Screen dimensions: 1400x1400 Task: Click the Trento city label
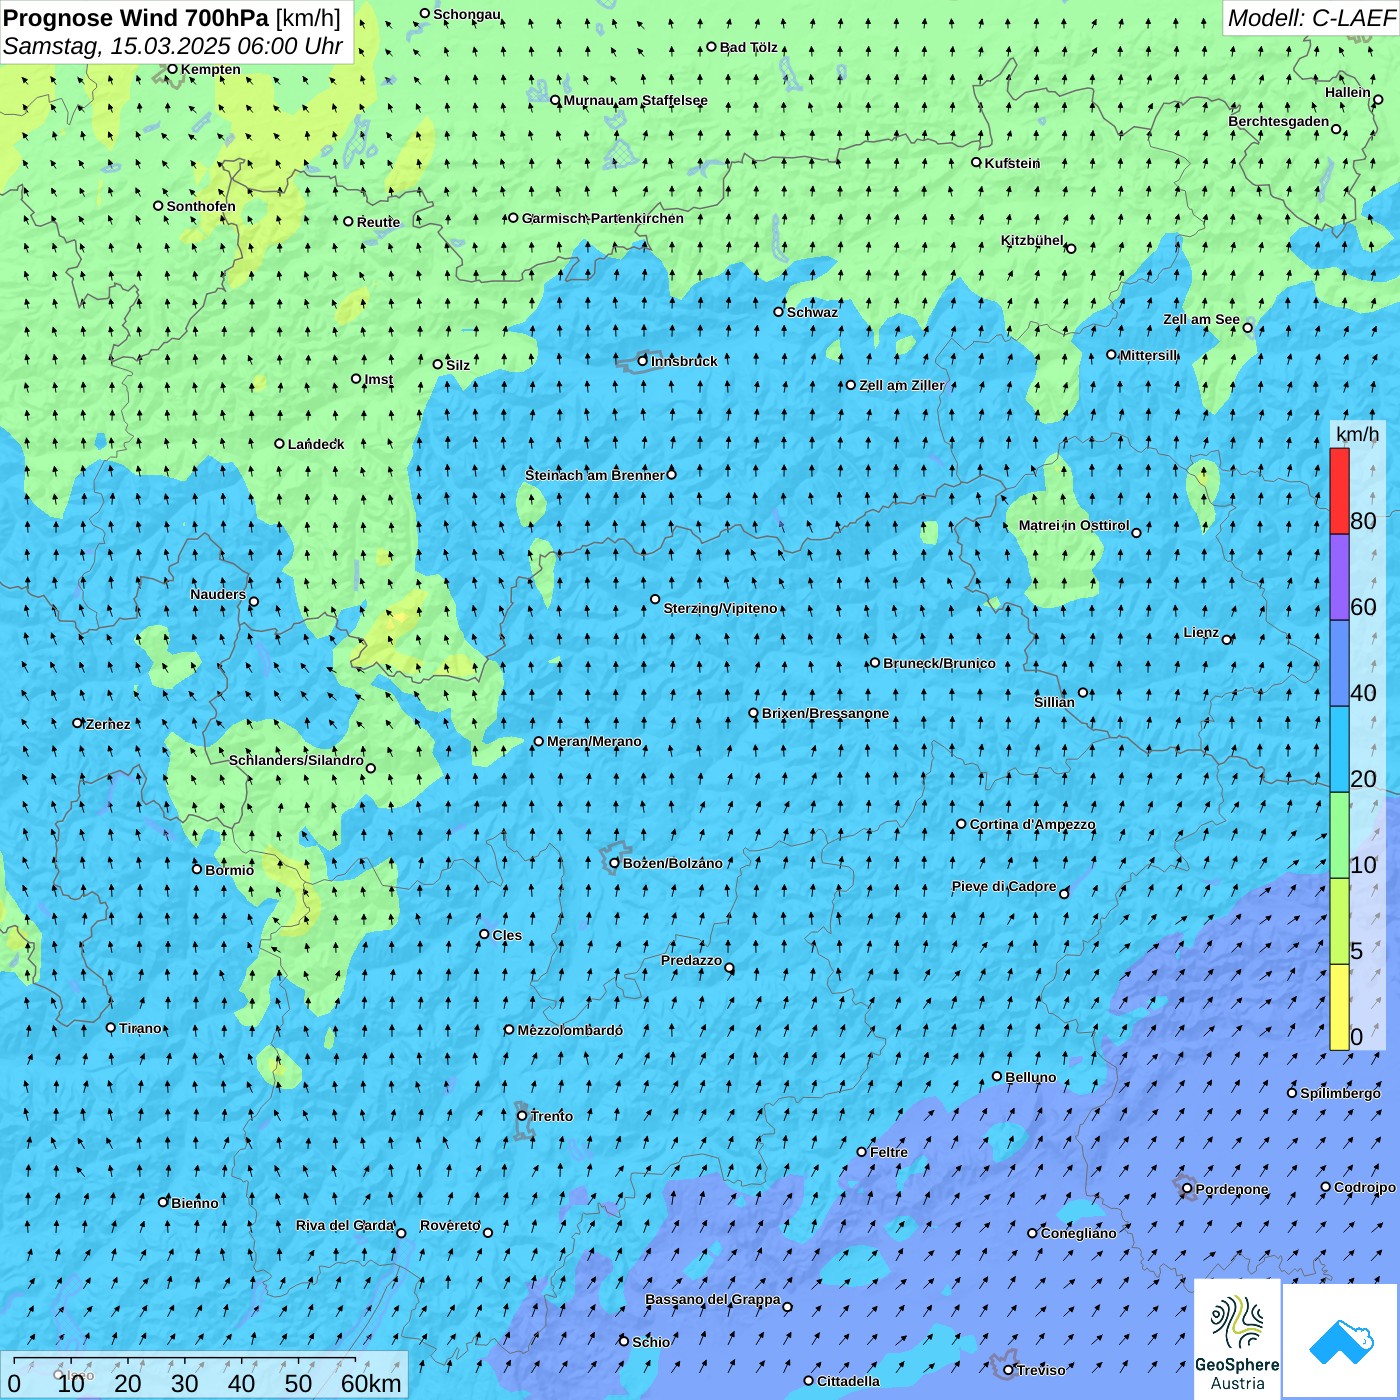point(552,1116)
